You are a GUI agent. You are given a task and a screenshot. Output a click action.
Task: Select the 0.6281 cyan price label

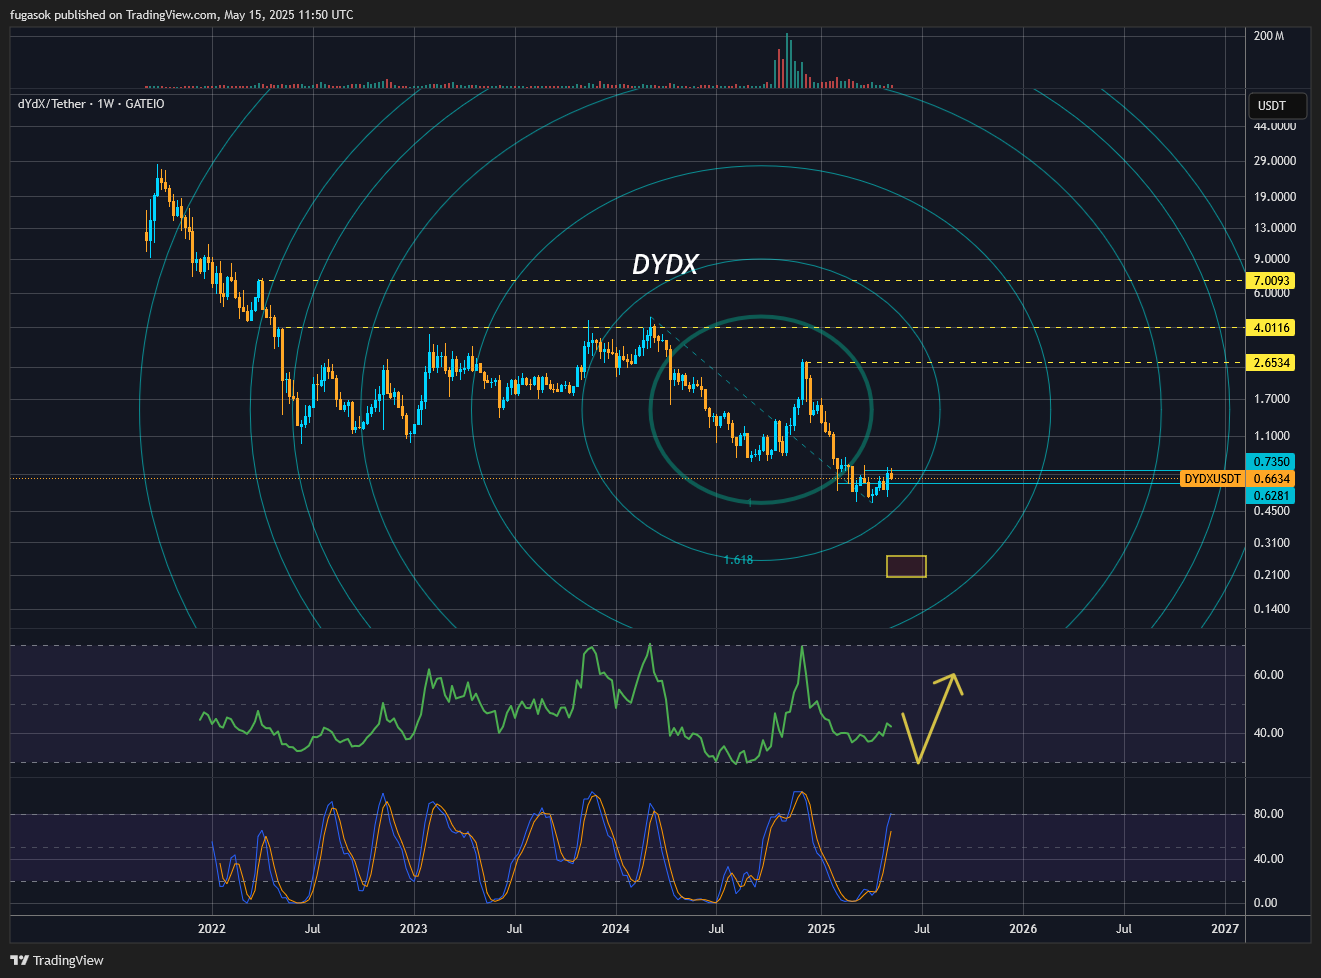[1272, 496]
